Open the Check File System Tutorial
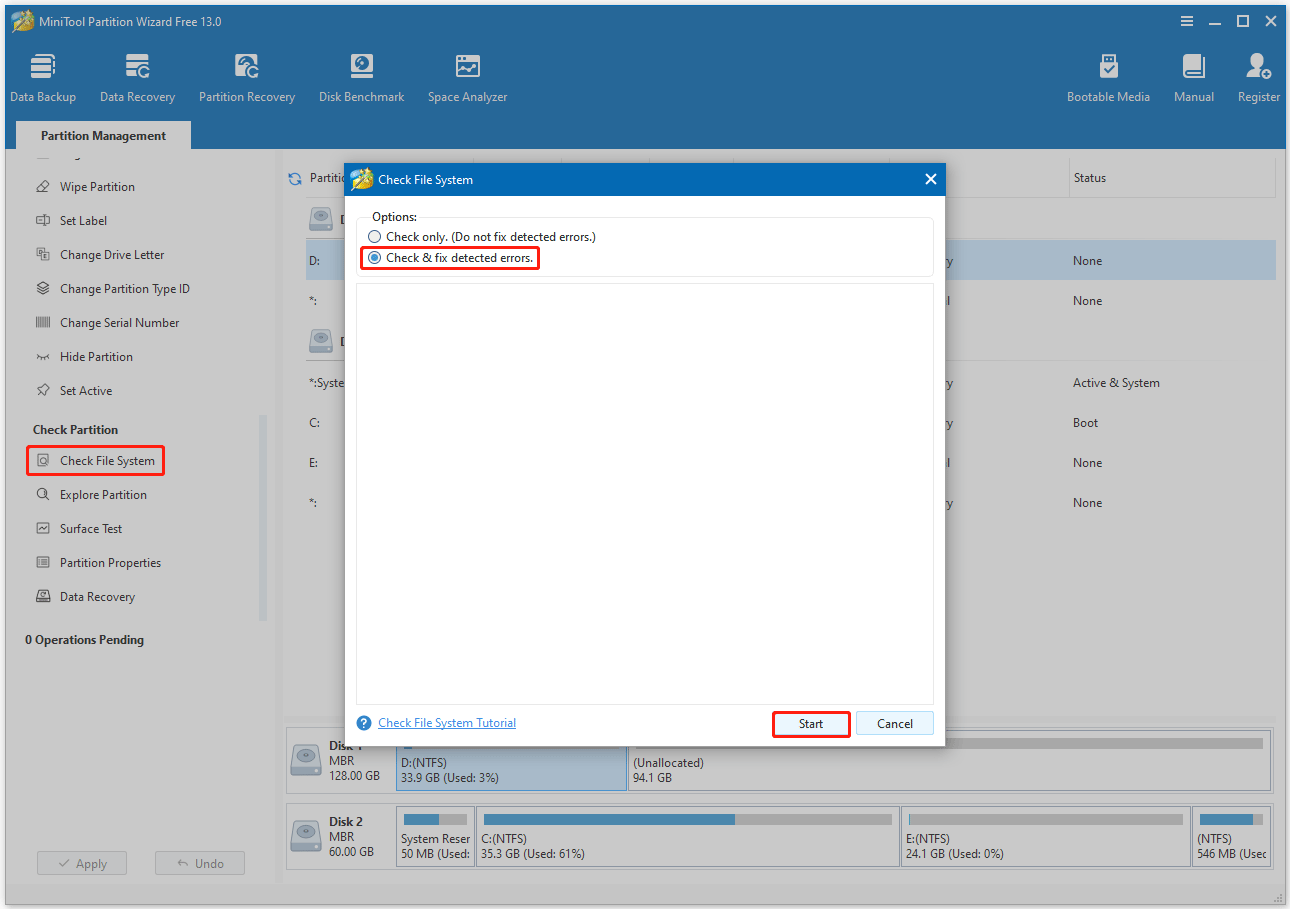This screenshot has width=1290, height=909. (x=447, y=722)
